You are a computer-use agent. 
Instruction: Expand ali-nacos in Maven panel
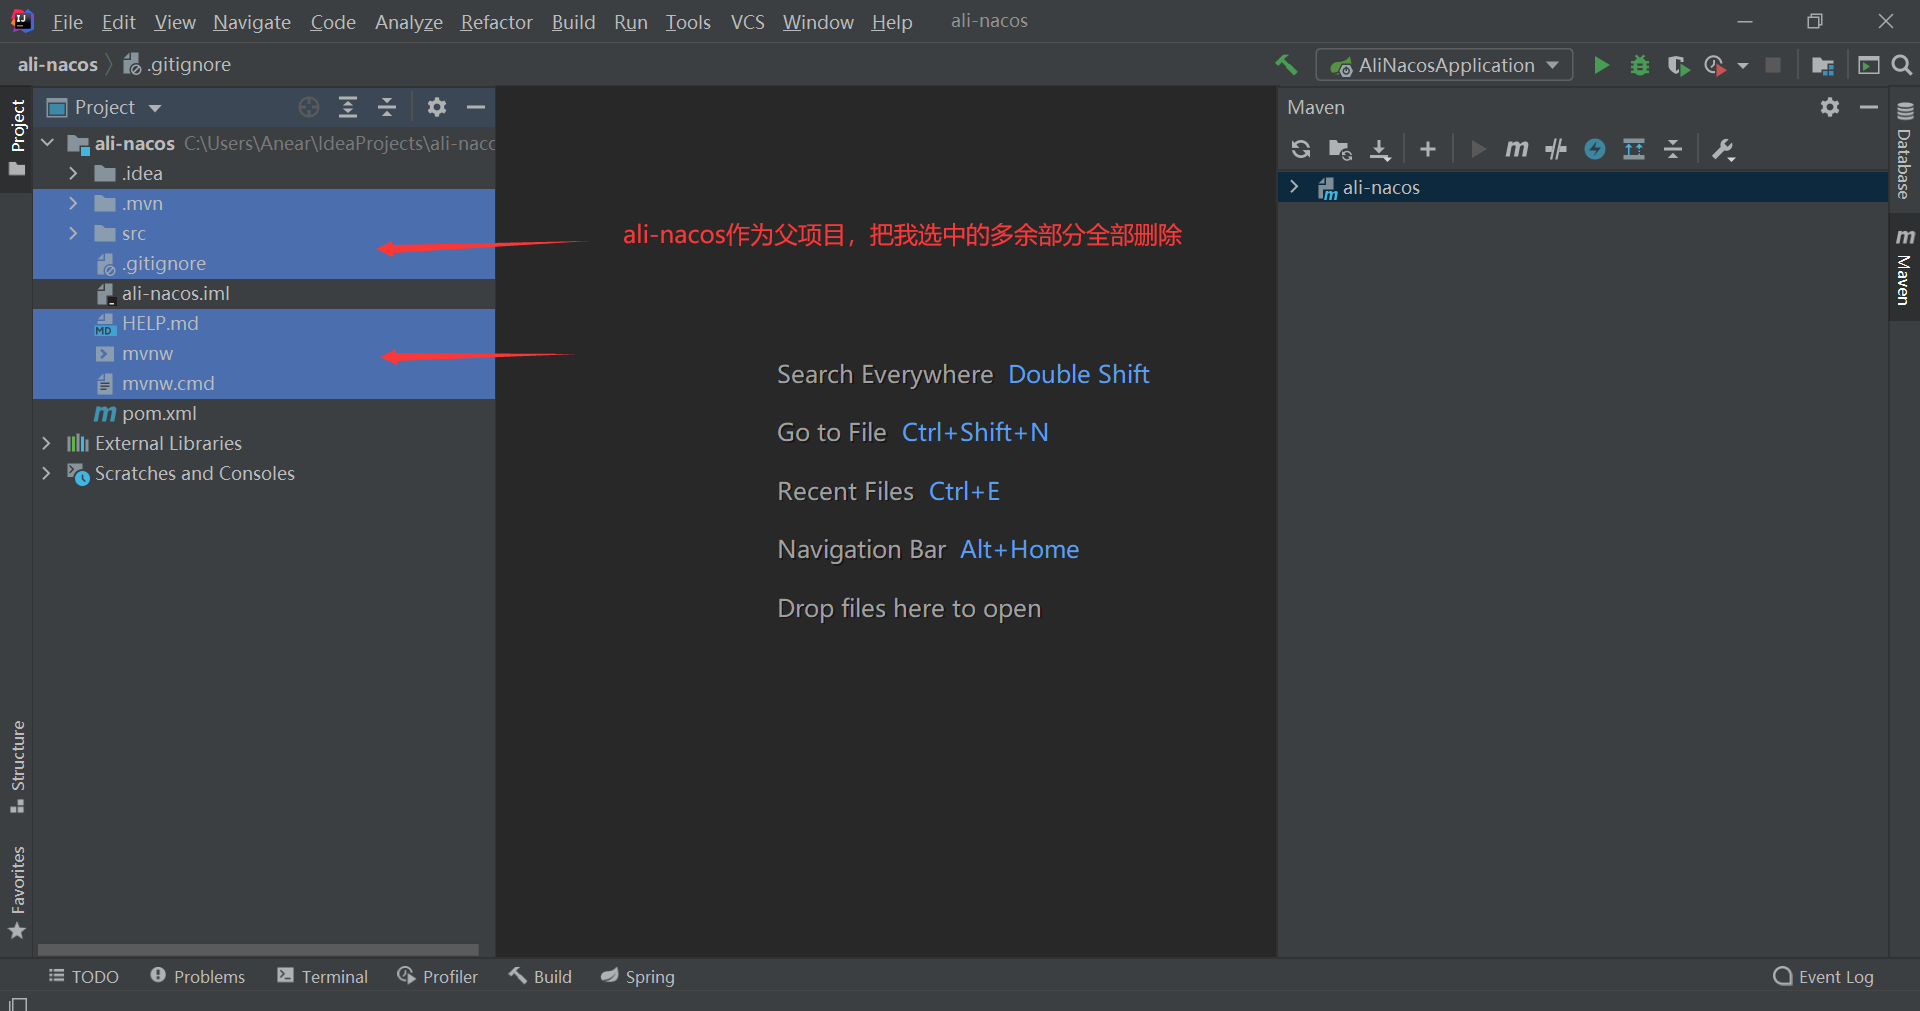(1294, 187)
